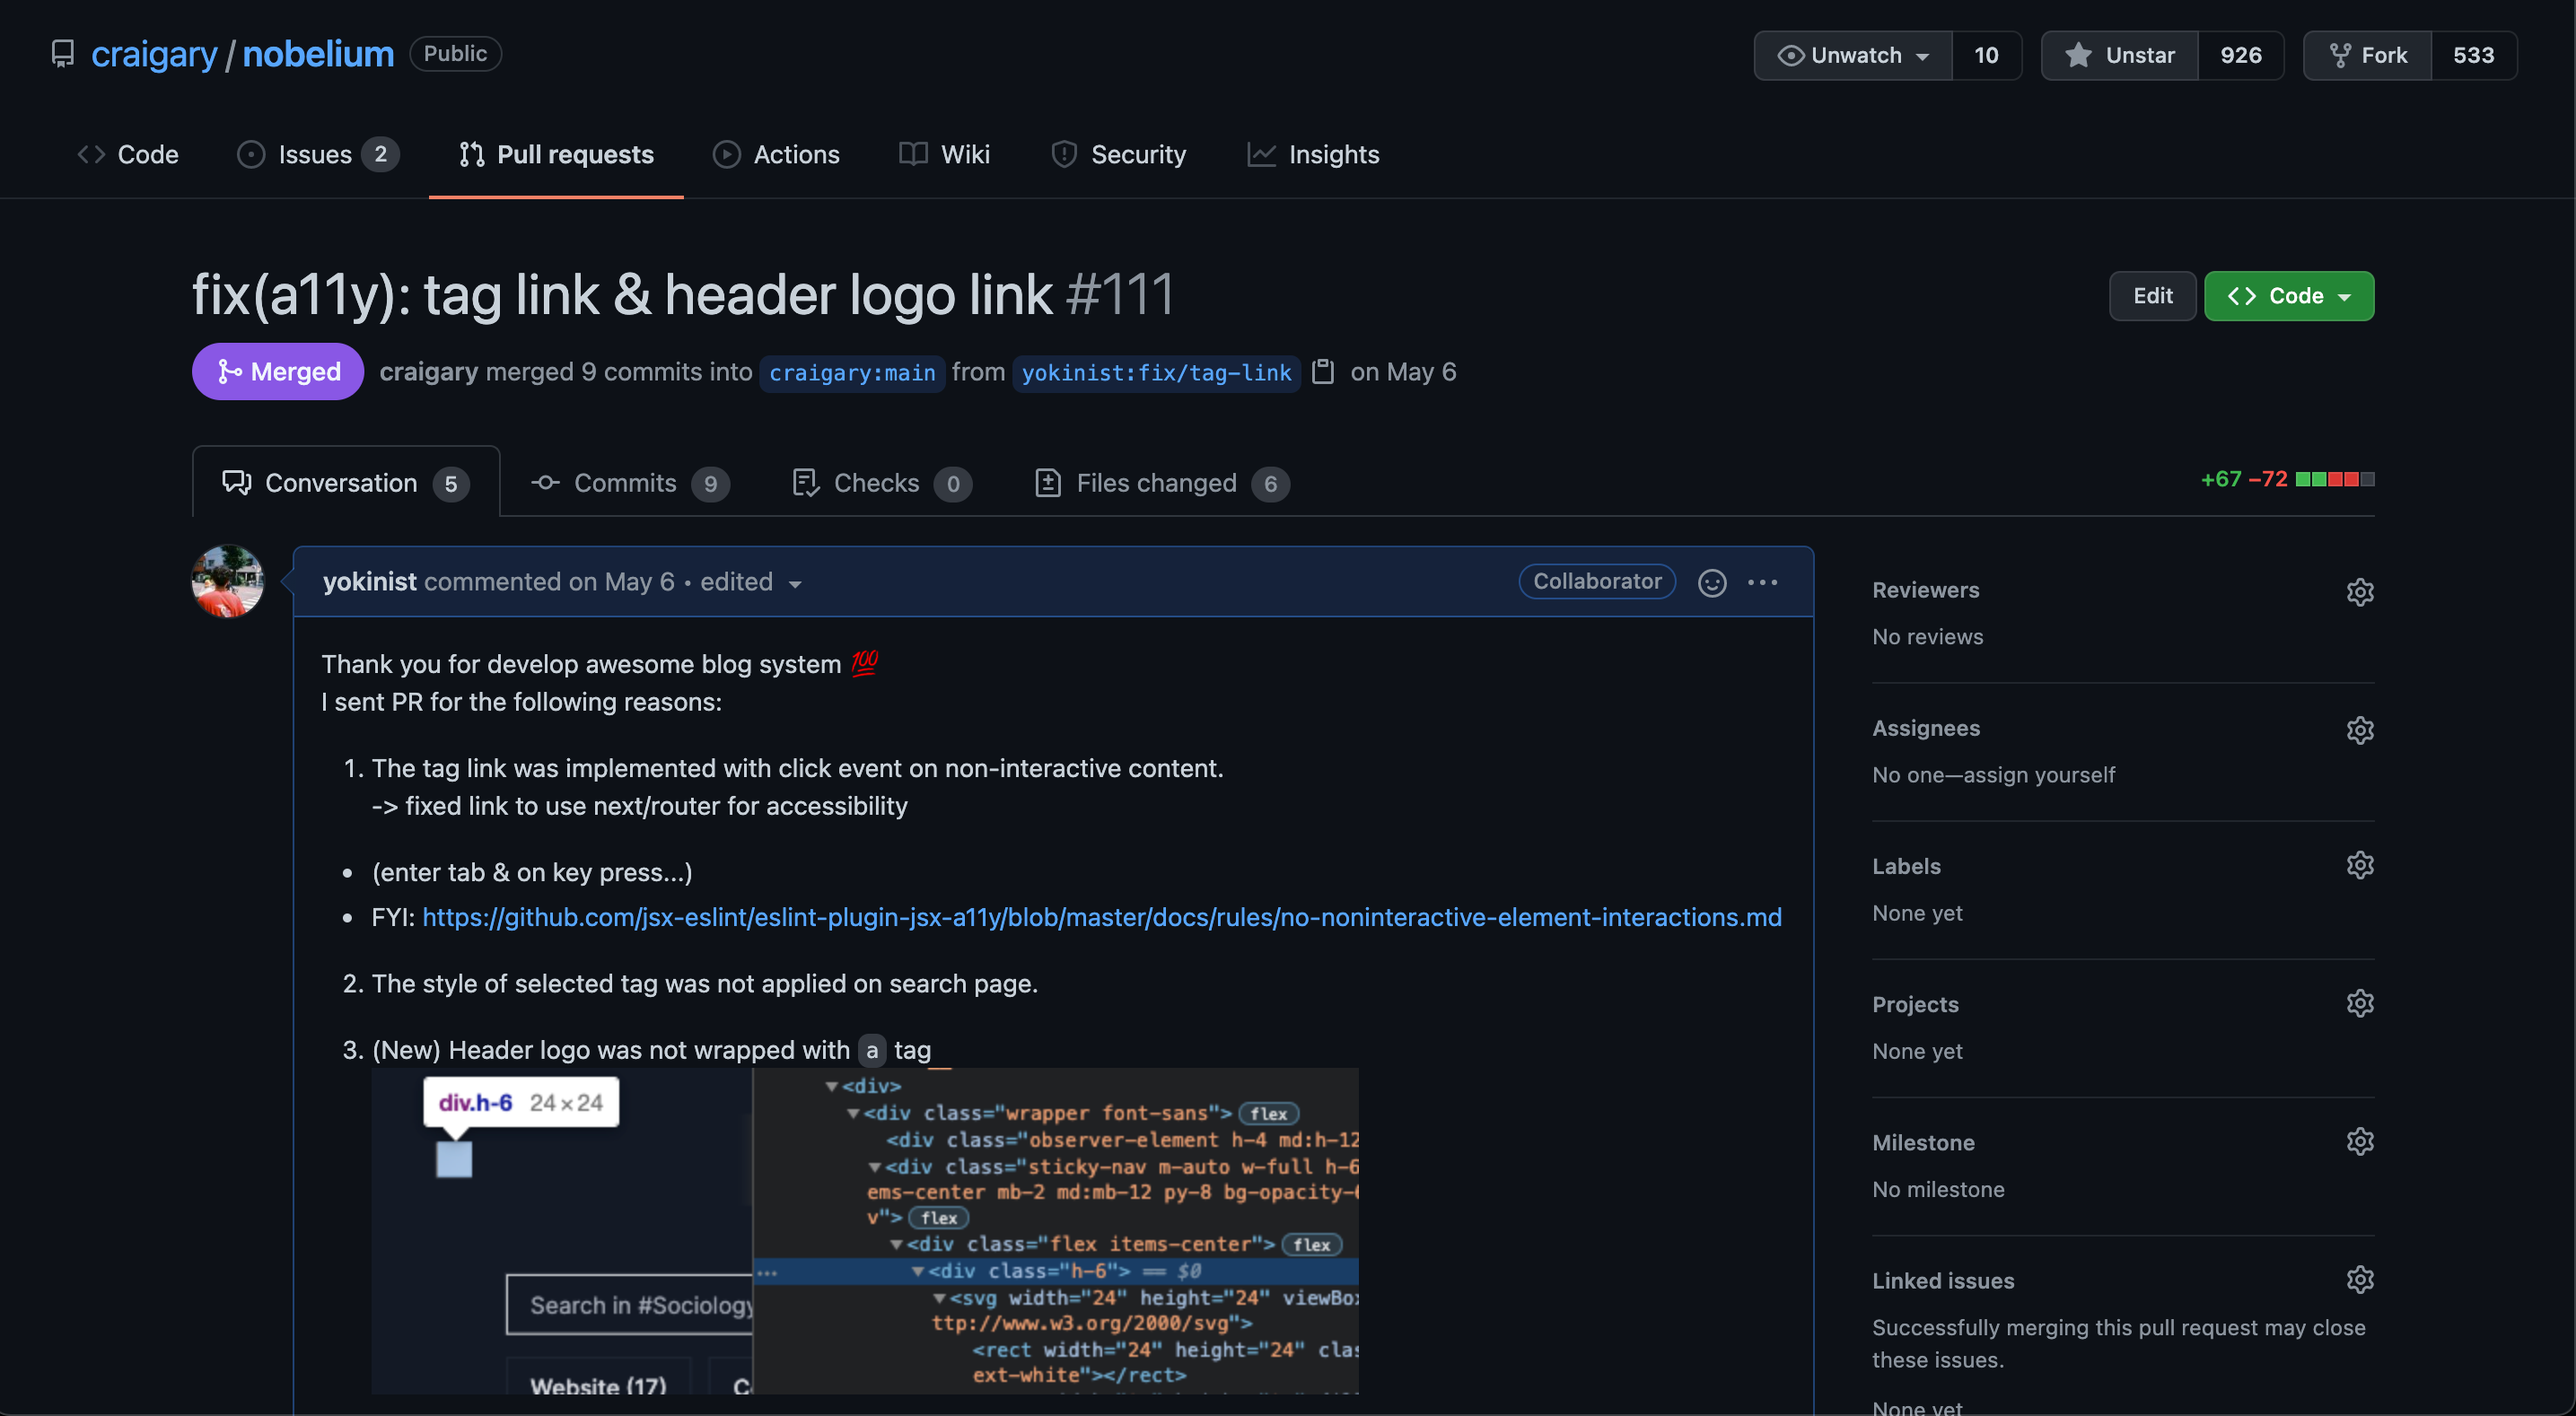Click the on May 6 merge date

(x=1403, y=372)
